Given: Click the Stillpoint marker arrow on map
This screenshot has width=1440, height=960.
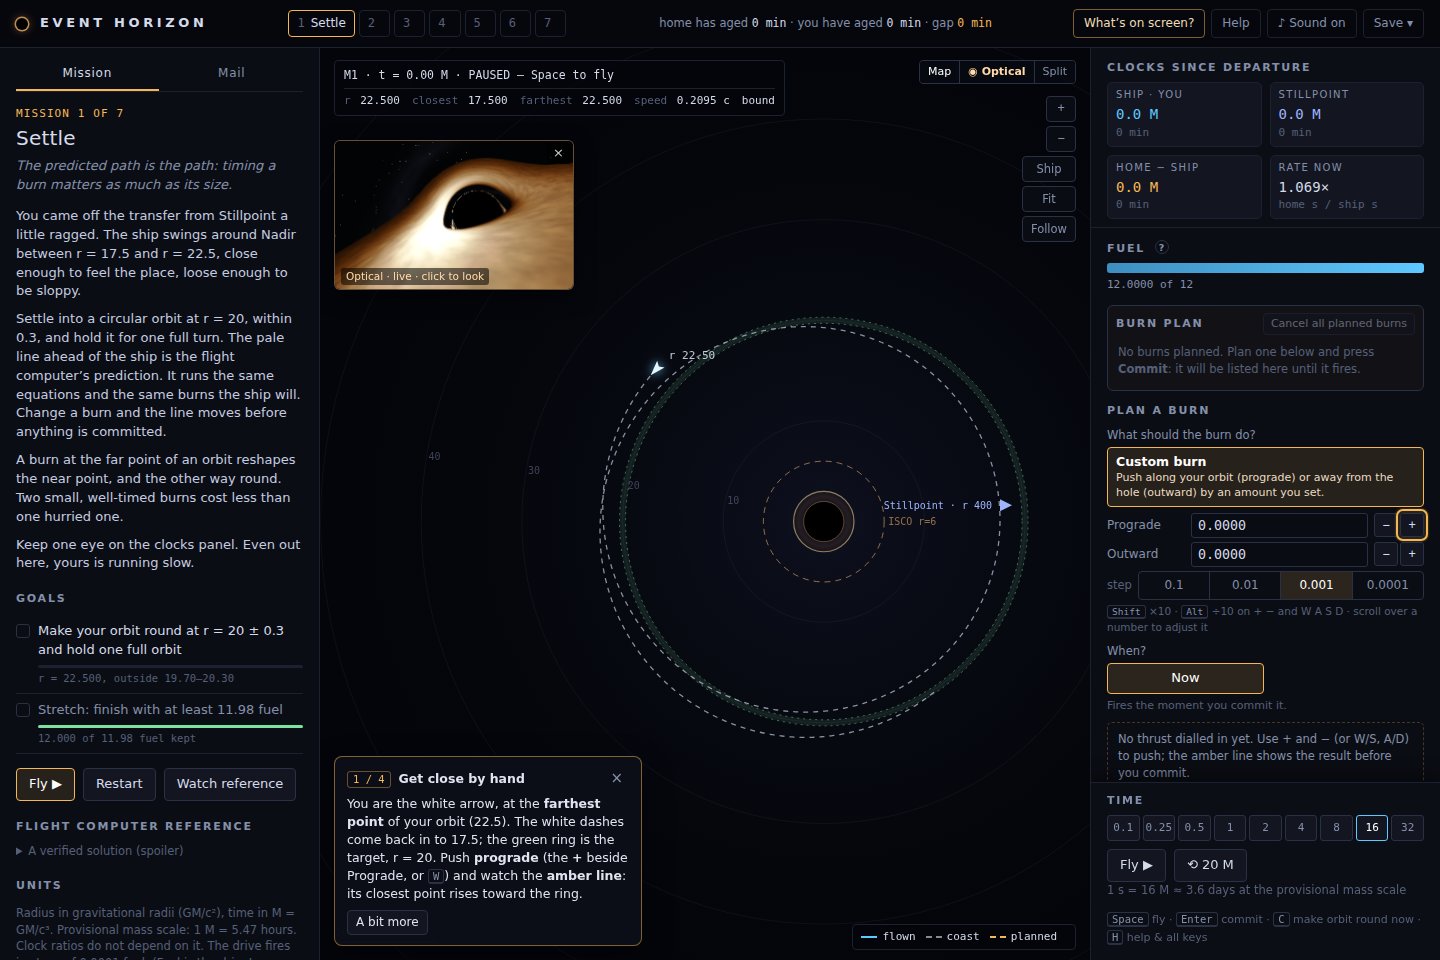Looking at the screenshot, I should point(1005,505).
